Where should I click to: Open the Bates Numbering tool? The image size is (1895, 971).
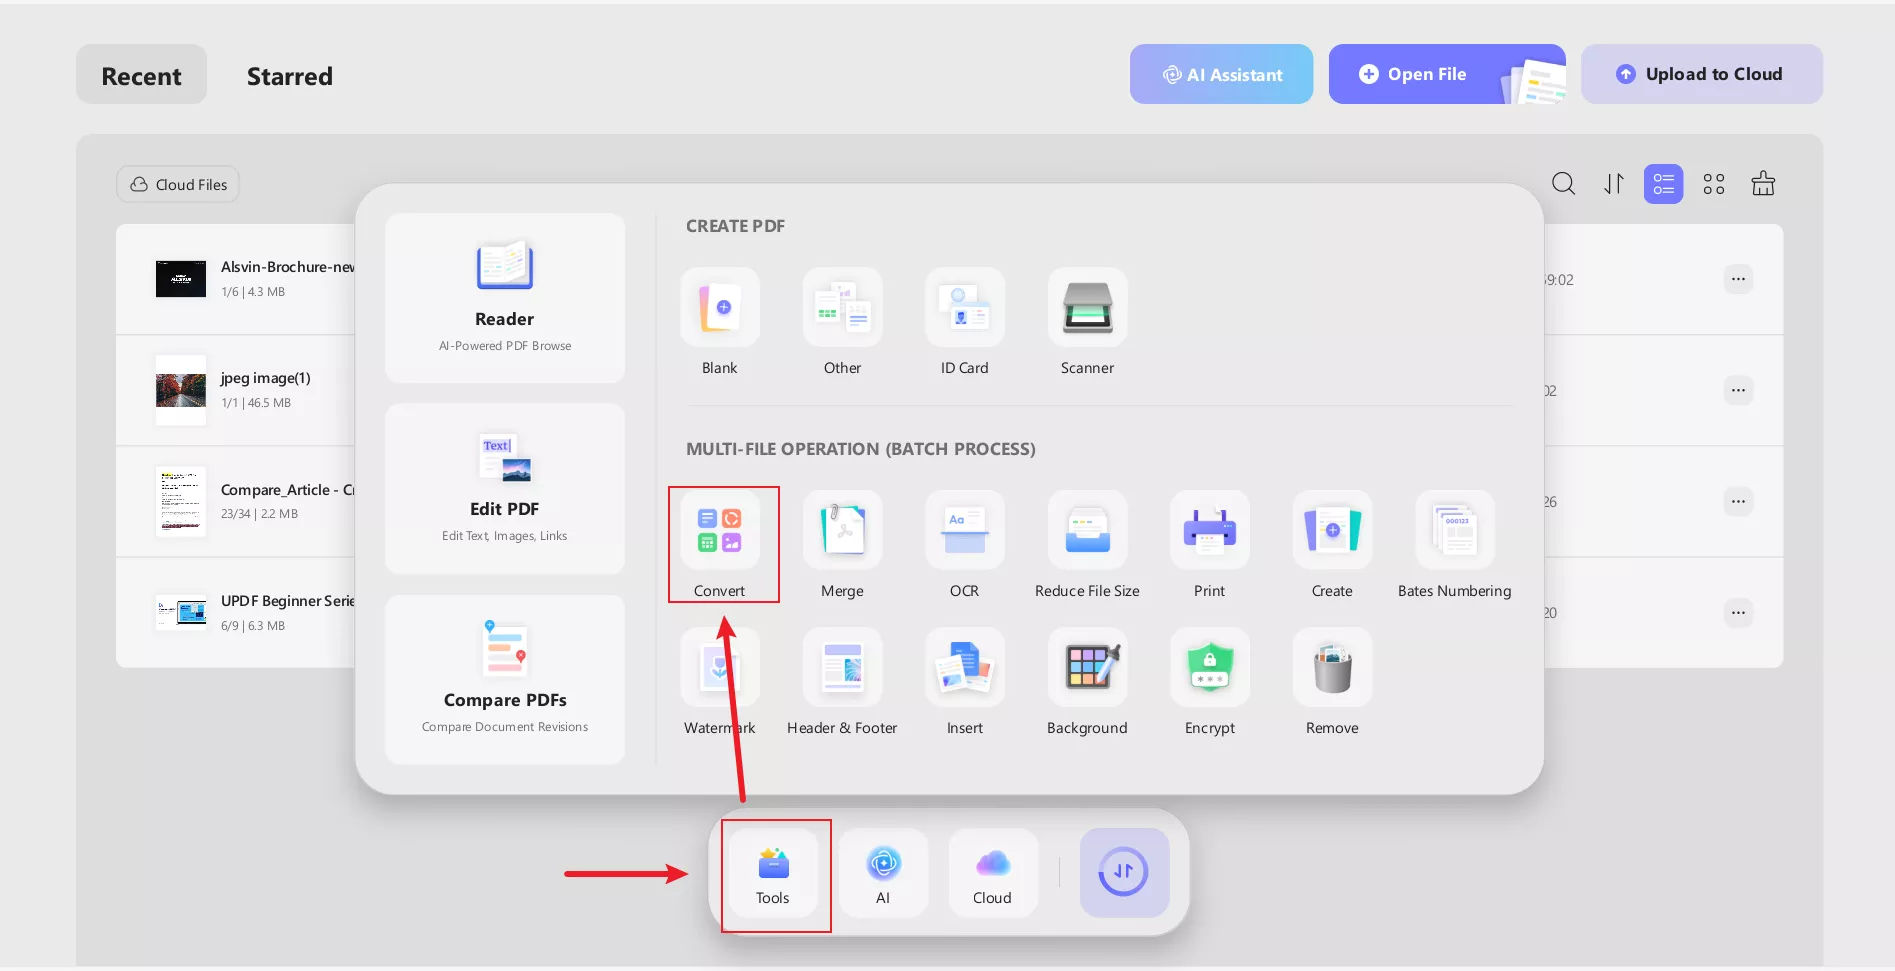click(x=1454, y=531)
